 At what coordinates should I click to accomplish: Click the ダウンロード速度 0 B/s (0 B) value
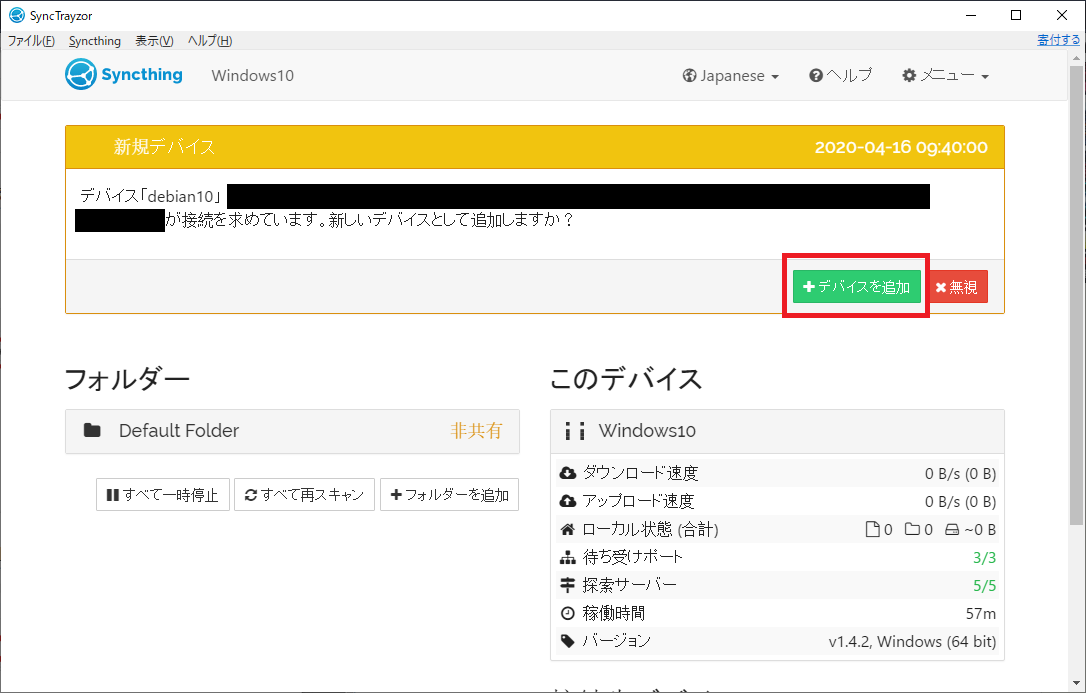(961, 474)
